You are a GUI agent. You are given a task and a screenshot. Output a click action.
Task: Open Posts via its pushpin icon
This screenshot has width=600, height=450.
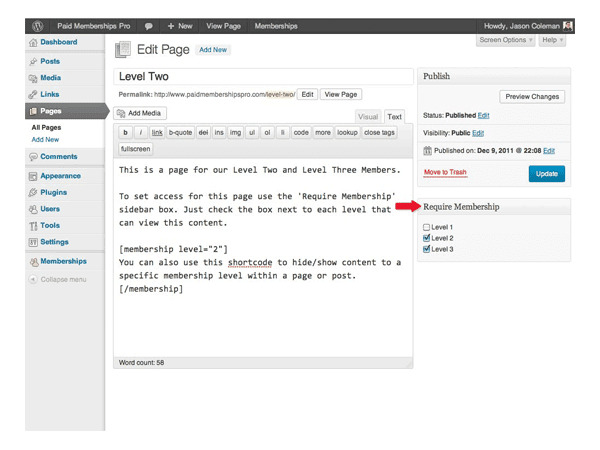(33, 61)
